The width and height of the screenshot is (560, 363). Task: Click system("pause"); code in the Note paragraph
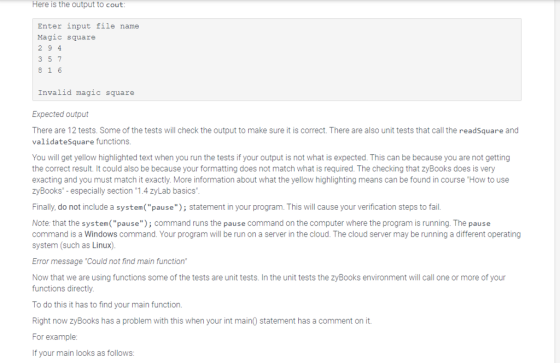click(117, 223)
